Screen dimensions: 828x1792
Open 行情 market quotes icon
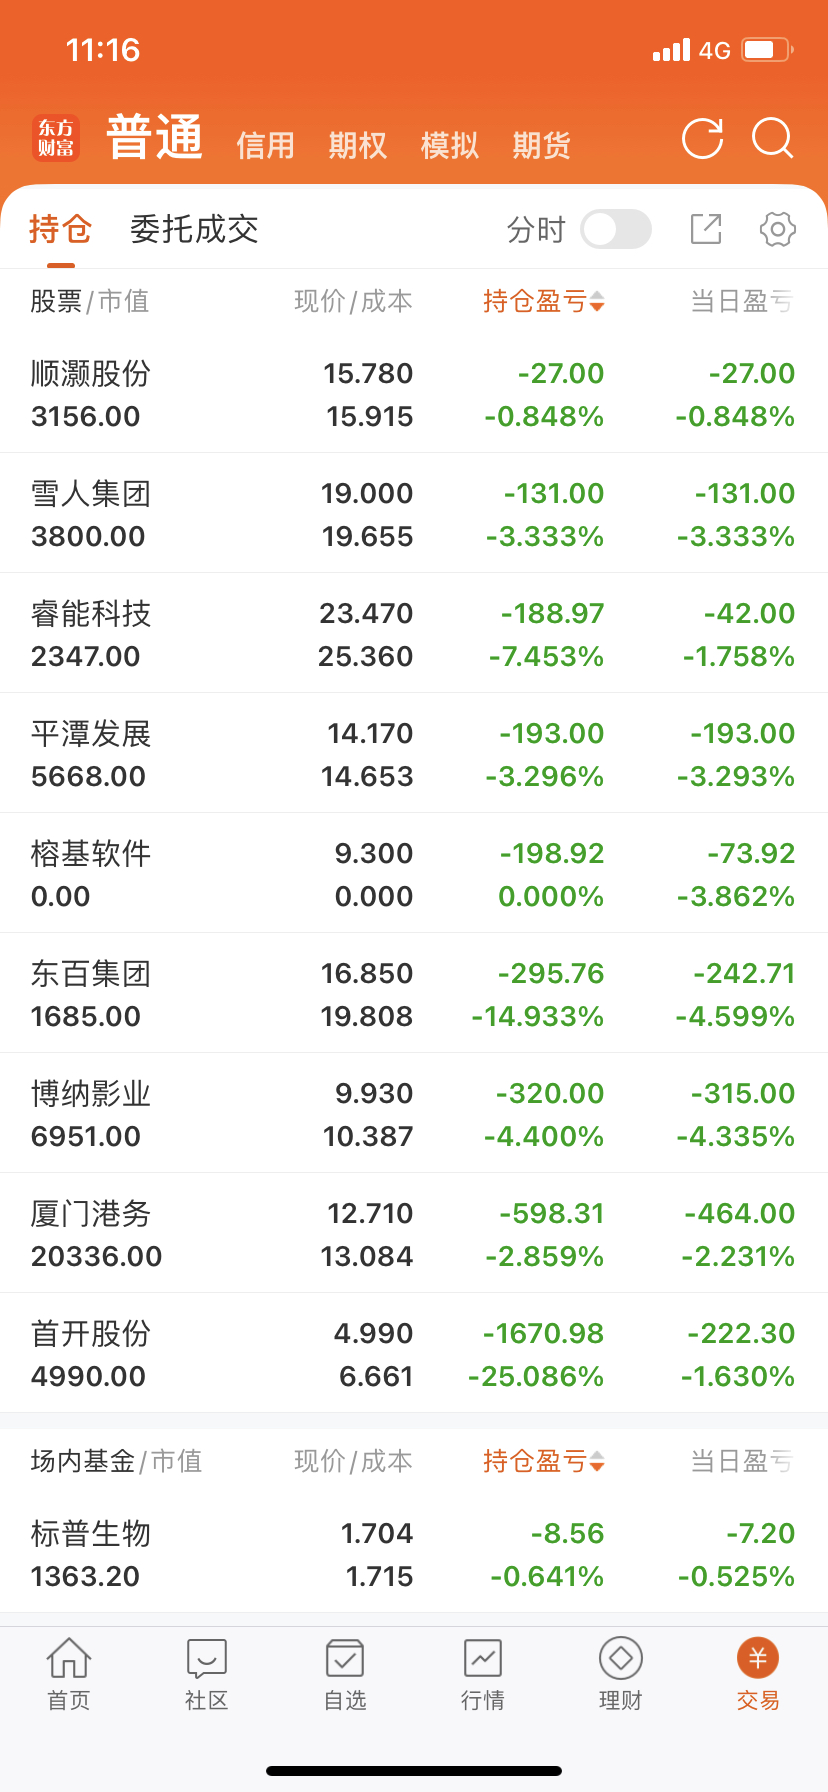click(x=483, y=1673)
